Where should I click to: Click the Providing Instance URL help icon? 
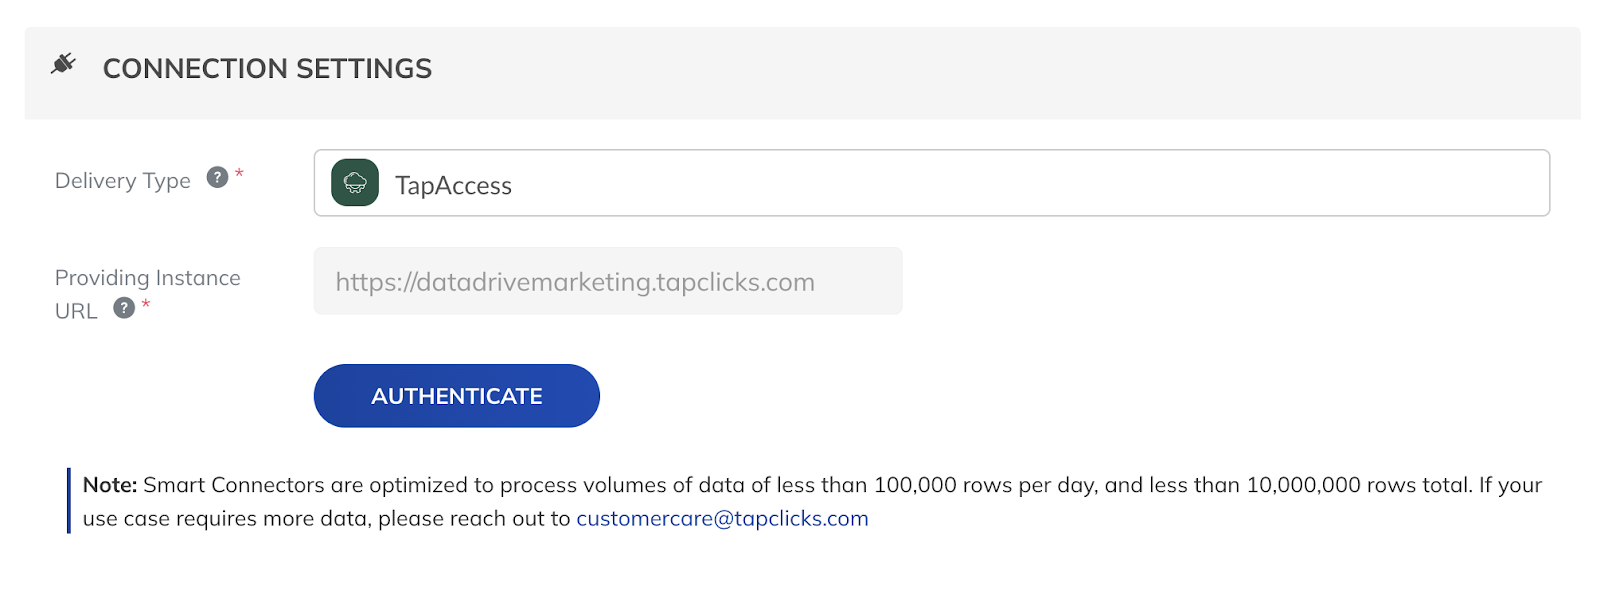click(x=124, y=307)
